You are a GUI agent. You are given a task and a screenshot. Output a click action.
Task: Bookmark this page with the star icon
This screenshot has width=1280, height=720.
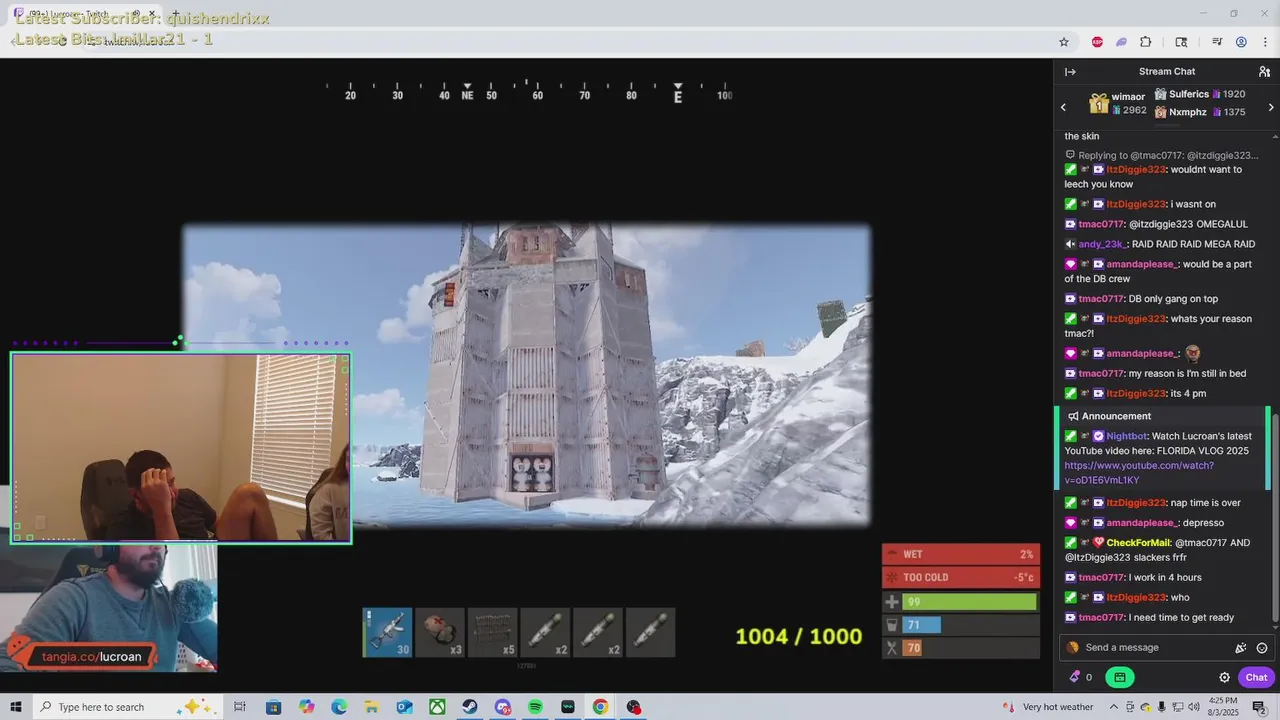pos(1064,42)
